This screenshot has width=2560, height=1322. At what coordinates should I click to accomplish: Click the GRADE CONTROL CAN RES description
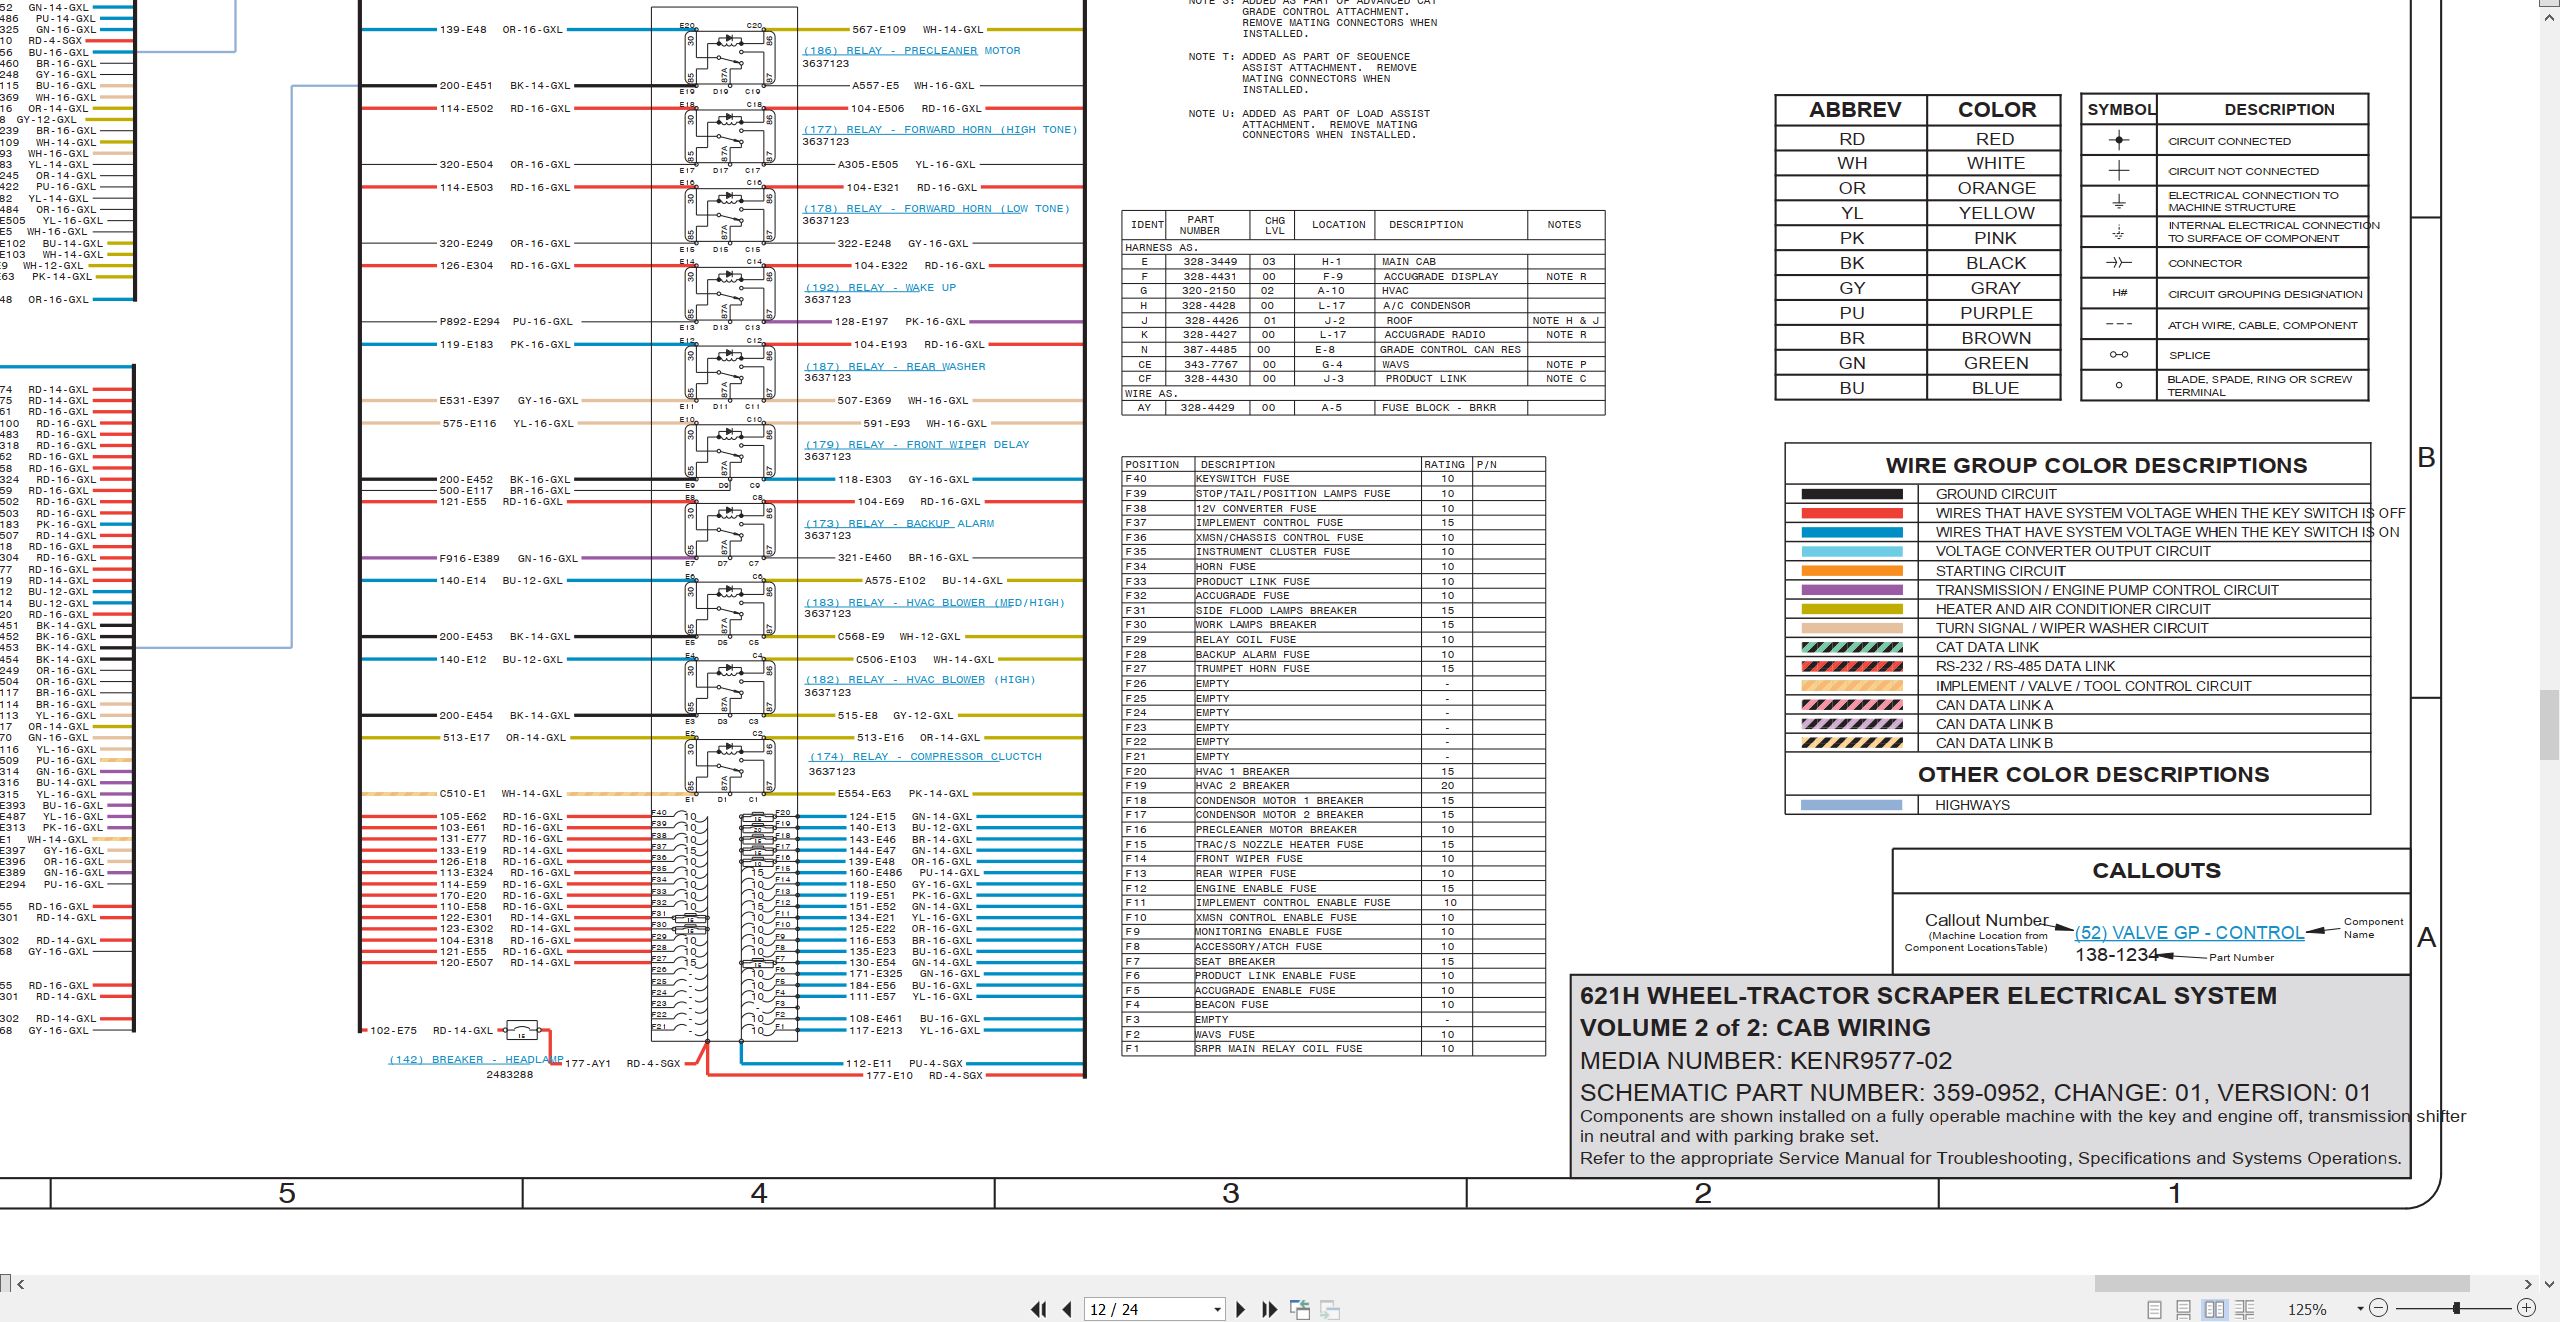[x=1450, y=350]
